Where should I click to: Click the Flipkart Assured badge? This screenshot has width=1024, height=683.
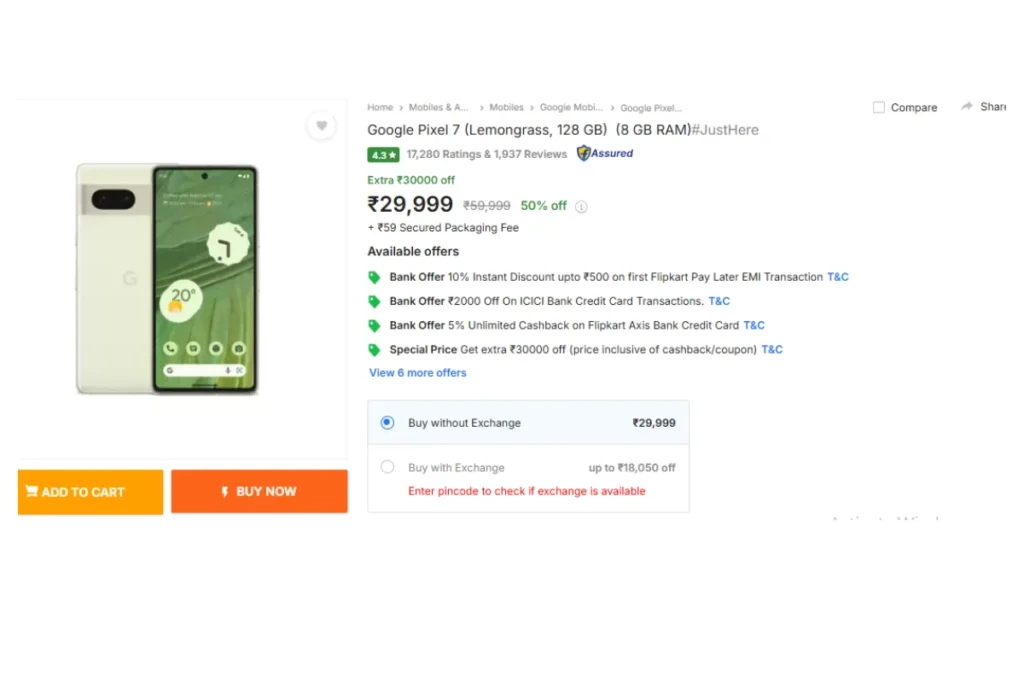click(x=605, y=153)
